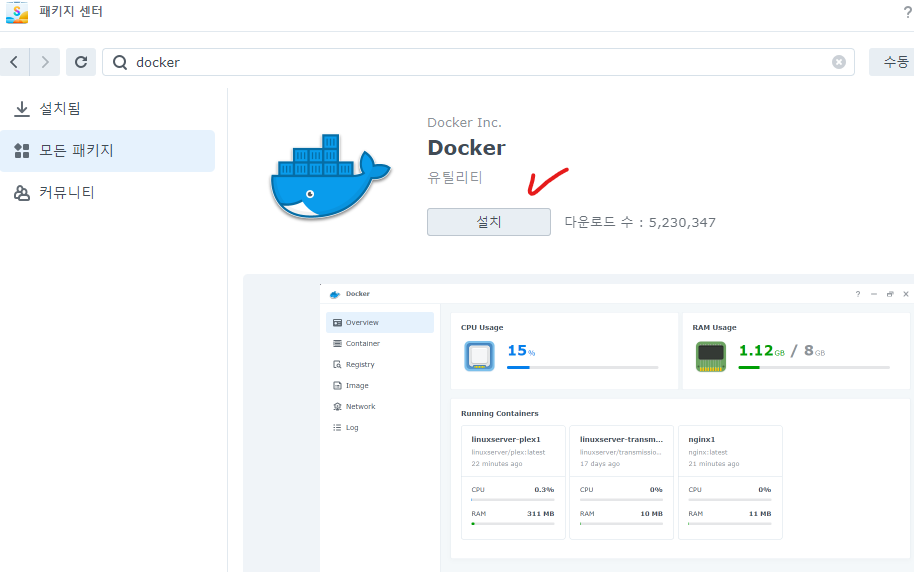Open the 커뮤니티 community tab
Viewport: 914px width, 572px height.
click(x=107, y=192)
